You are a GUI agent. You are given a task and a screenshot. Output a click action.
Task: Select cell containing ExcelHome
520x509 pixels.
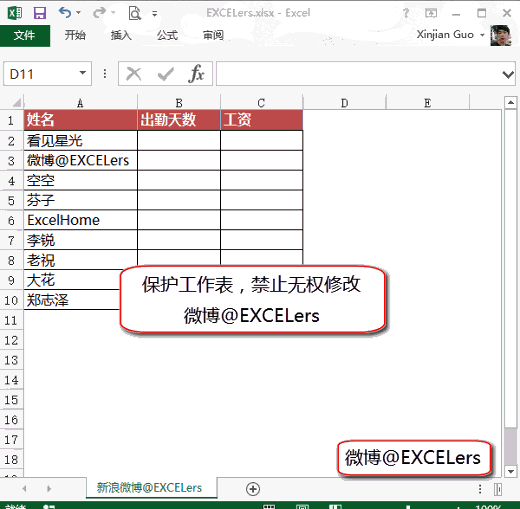tap(80, 220)
